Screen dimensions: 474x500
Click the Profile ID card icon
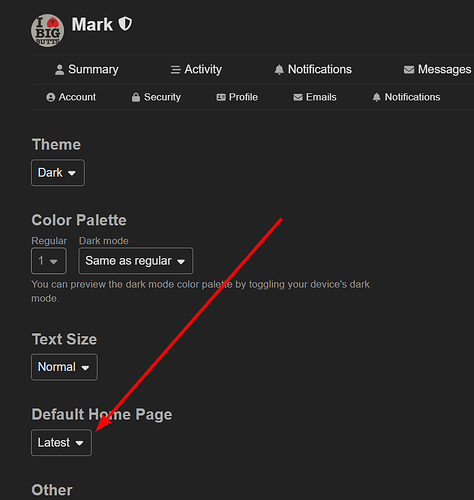[221, 97]
